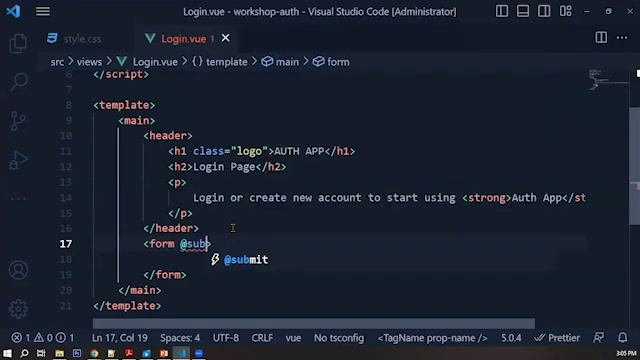The width and height of the screenshot is (640, 360).
Task: Open the taskbar clock showing 3:05 PM
Action: coord(626,353)
